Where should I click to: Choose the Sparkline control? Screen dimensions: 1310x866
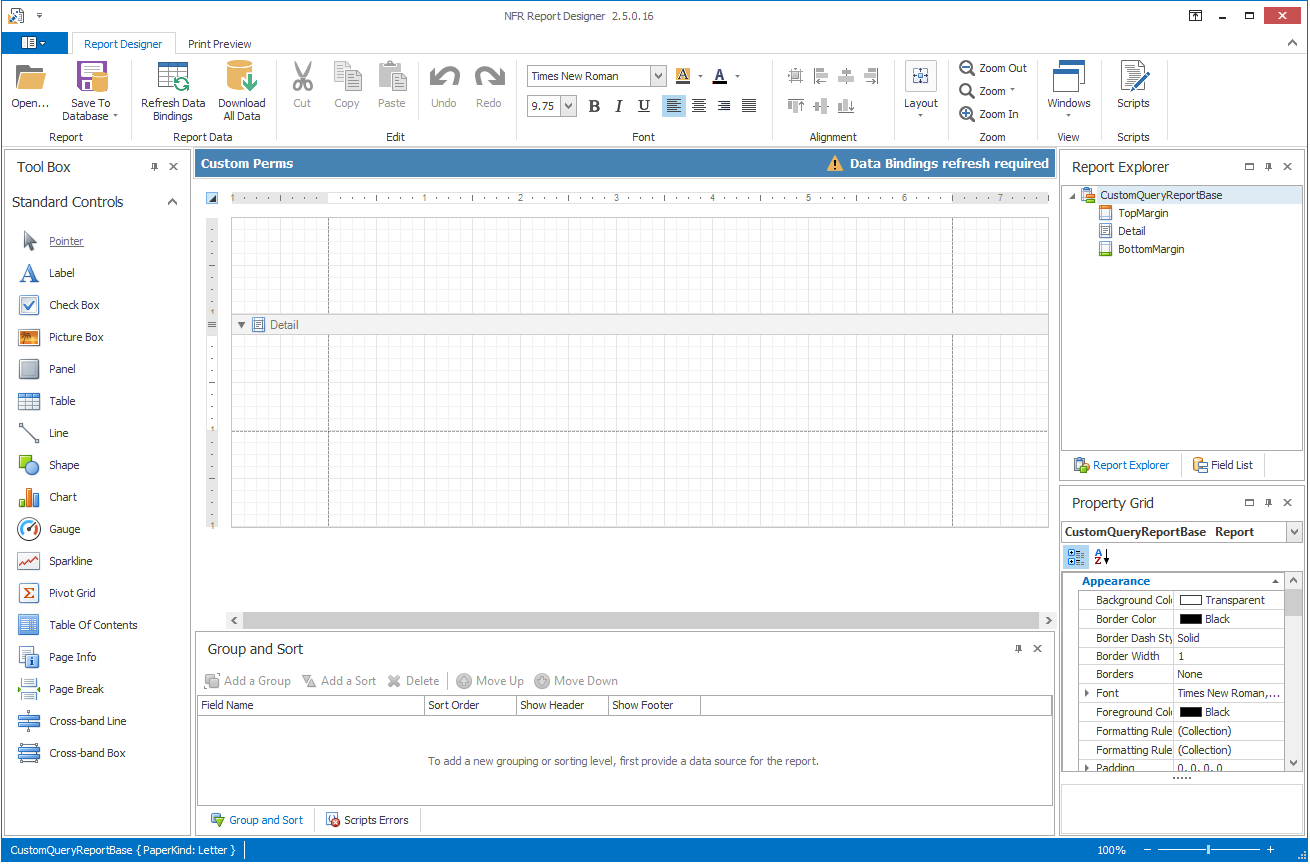point(70,561)
